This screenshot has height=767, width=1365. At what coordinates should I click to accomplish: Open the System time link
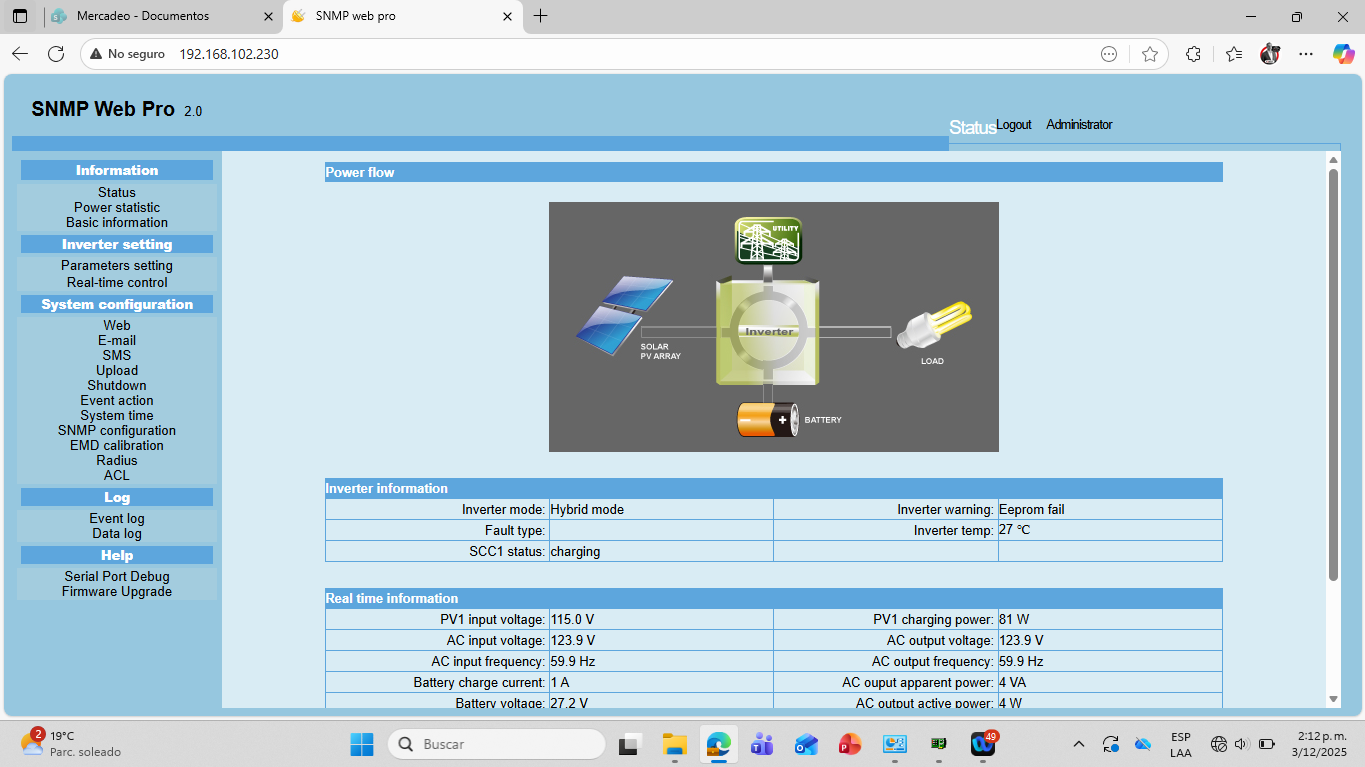[117, 415]
